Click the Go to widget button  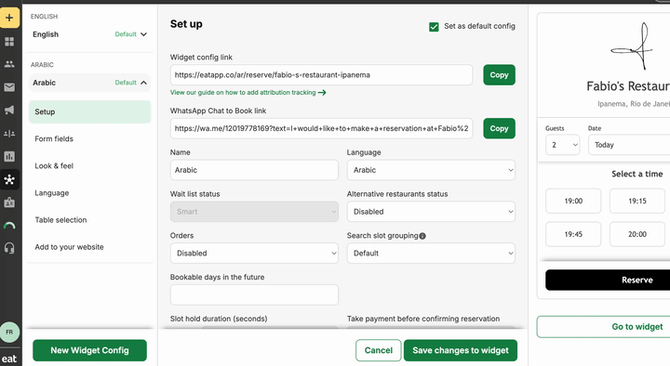click(x=603, y=327)
